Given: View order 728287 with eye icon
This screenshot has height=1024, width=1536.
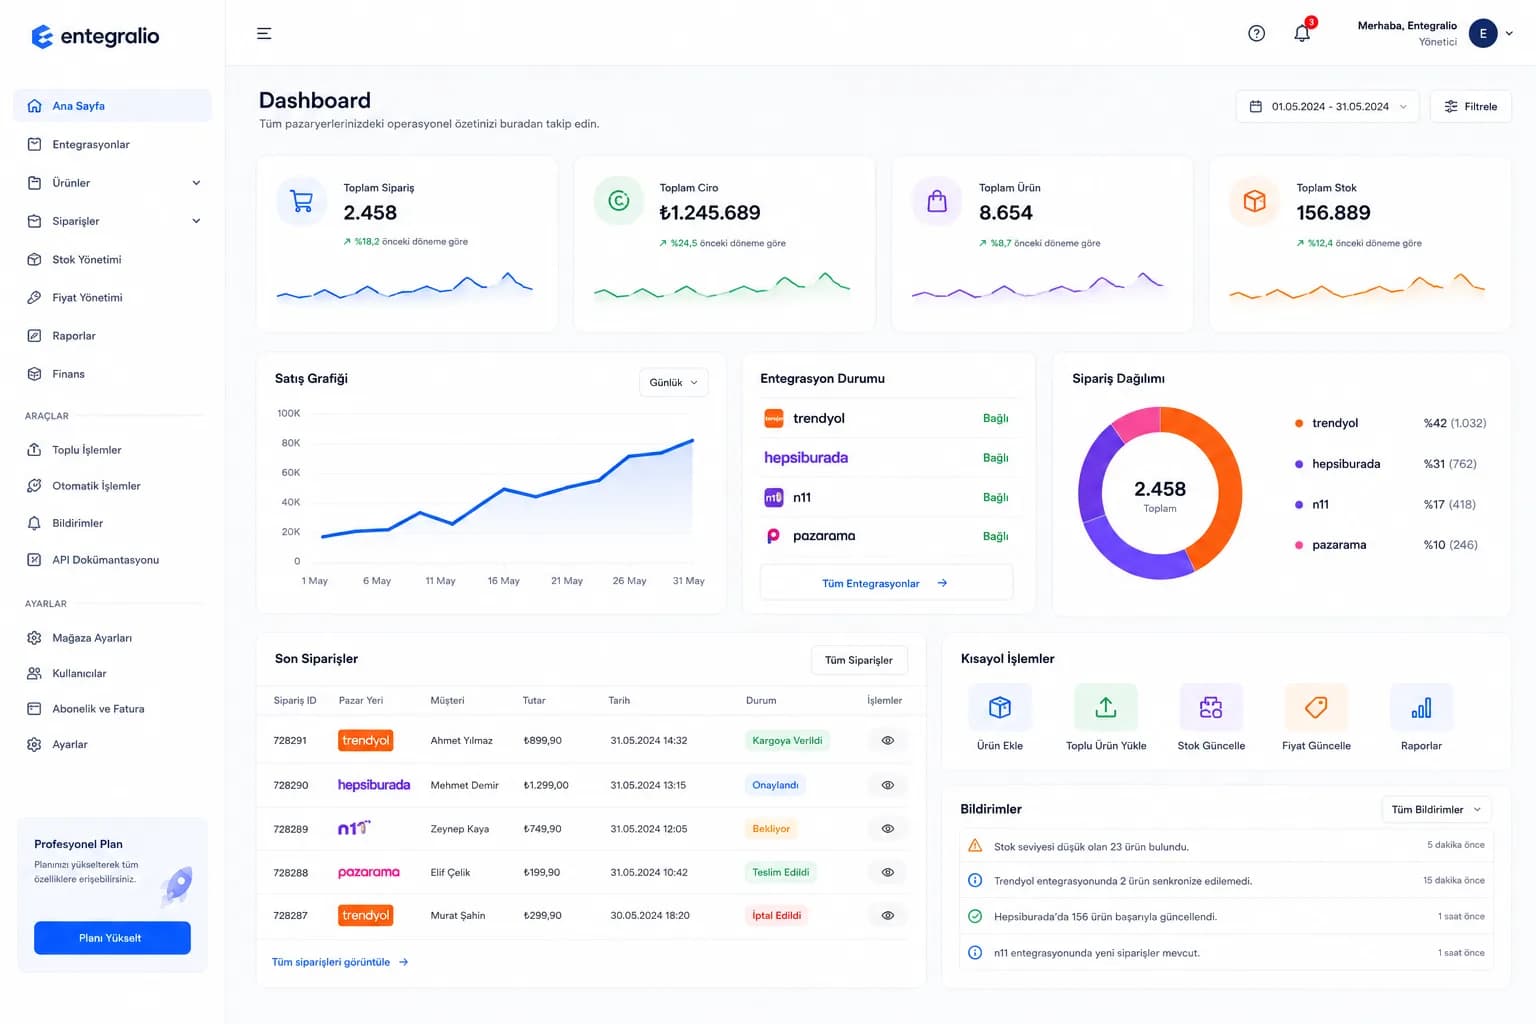Looking at the screenshot, I should coord(887,916).
